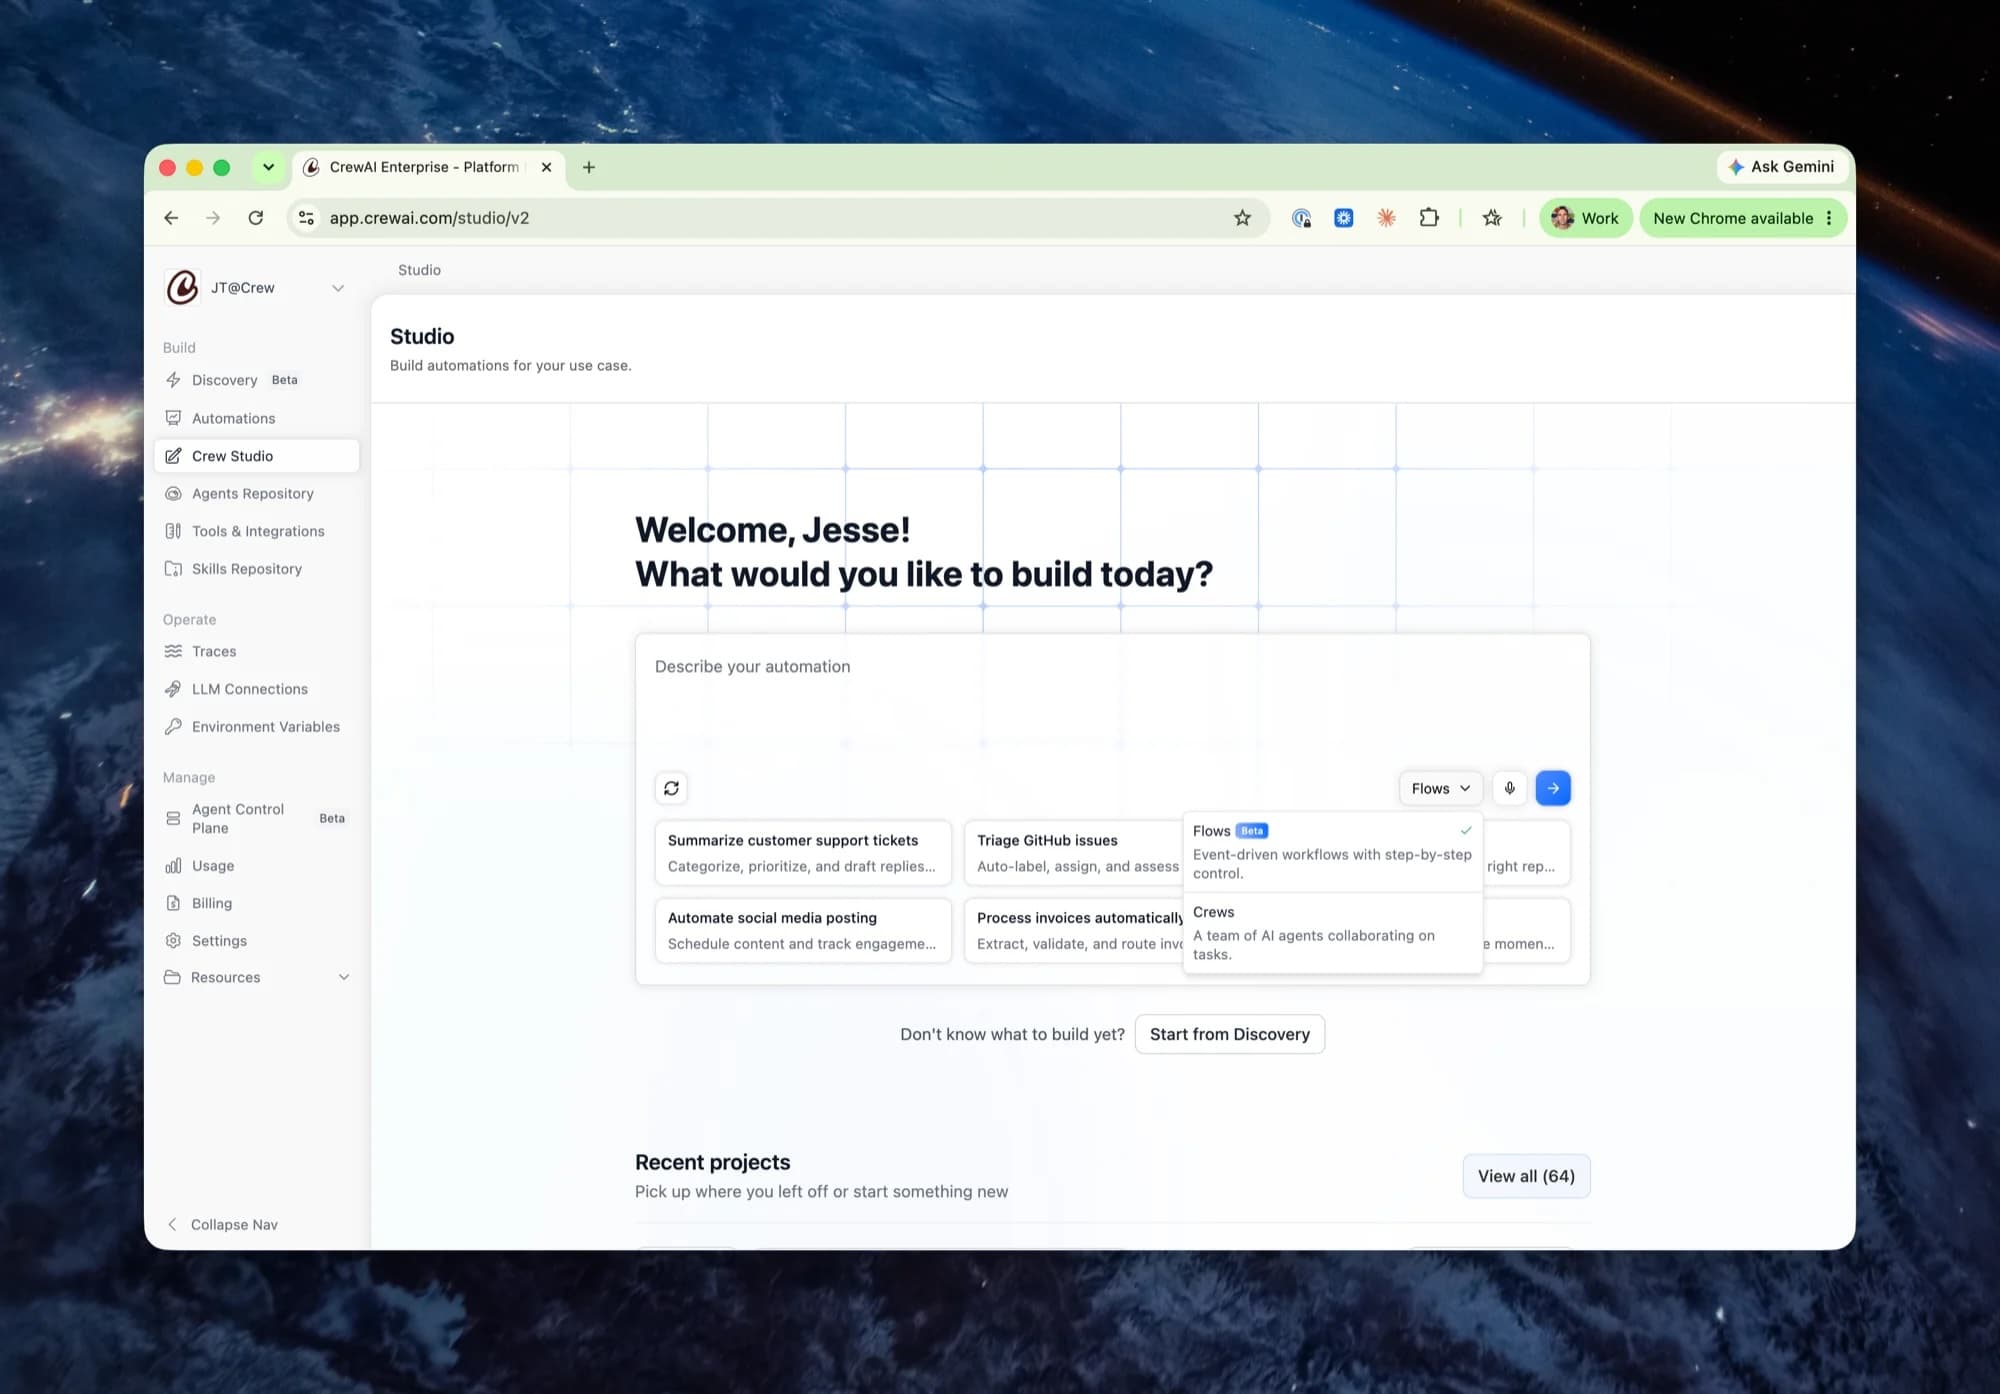Open Agent Control Plane page
Screen dimensions: 2000x1394
point(256,818)
